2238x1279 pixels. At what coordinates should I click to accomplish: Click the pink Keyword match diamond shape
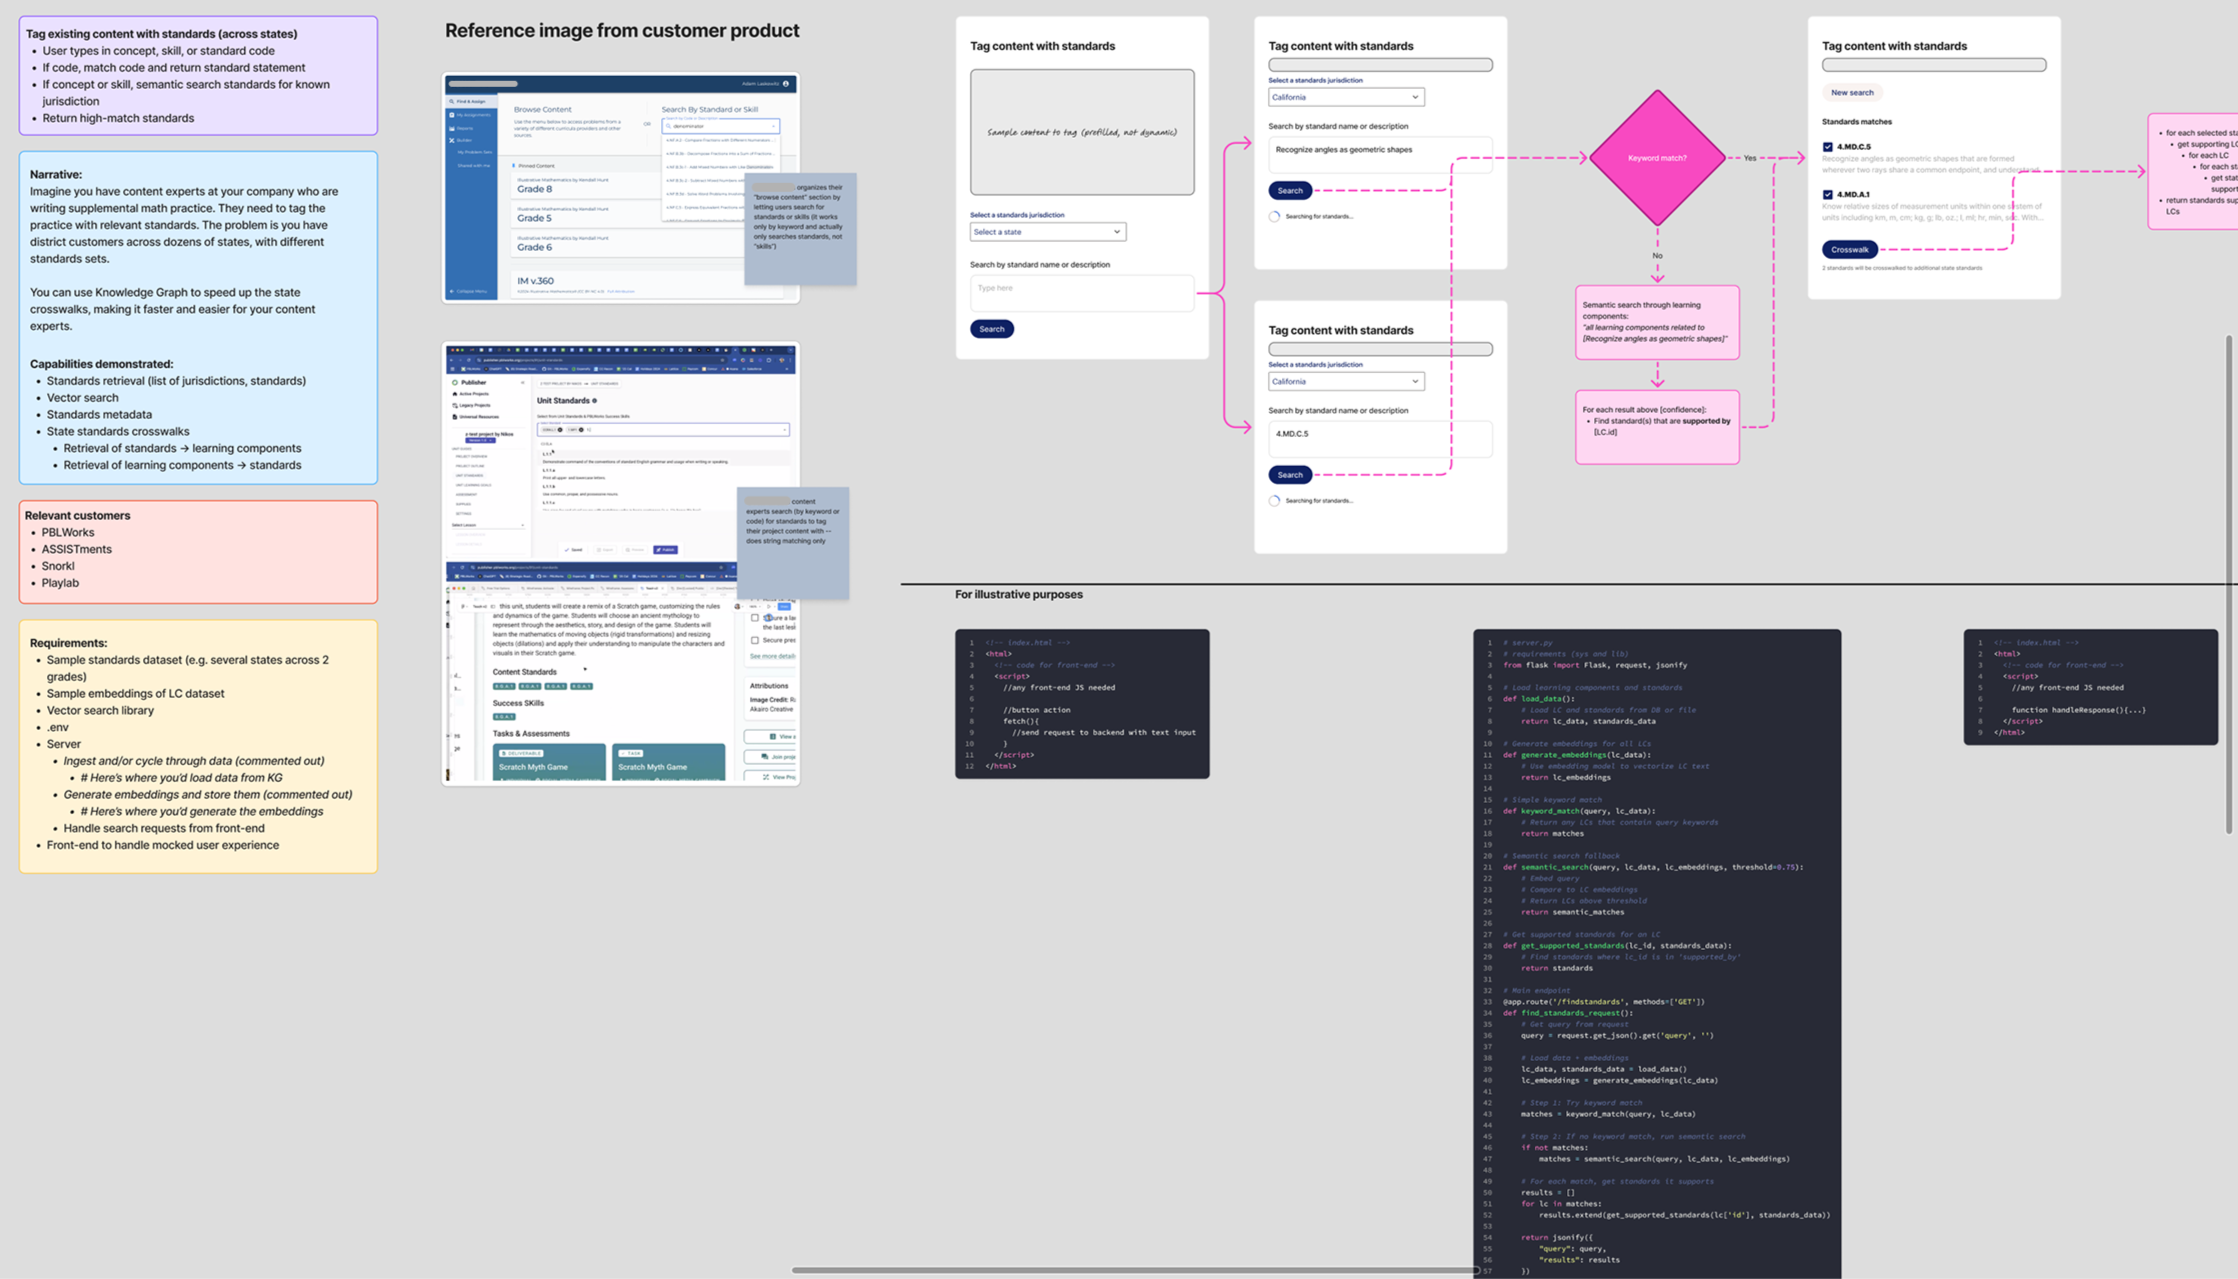pos(1656,158)
